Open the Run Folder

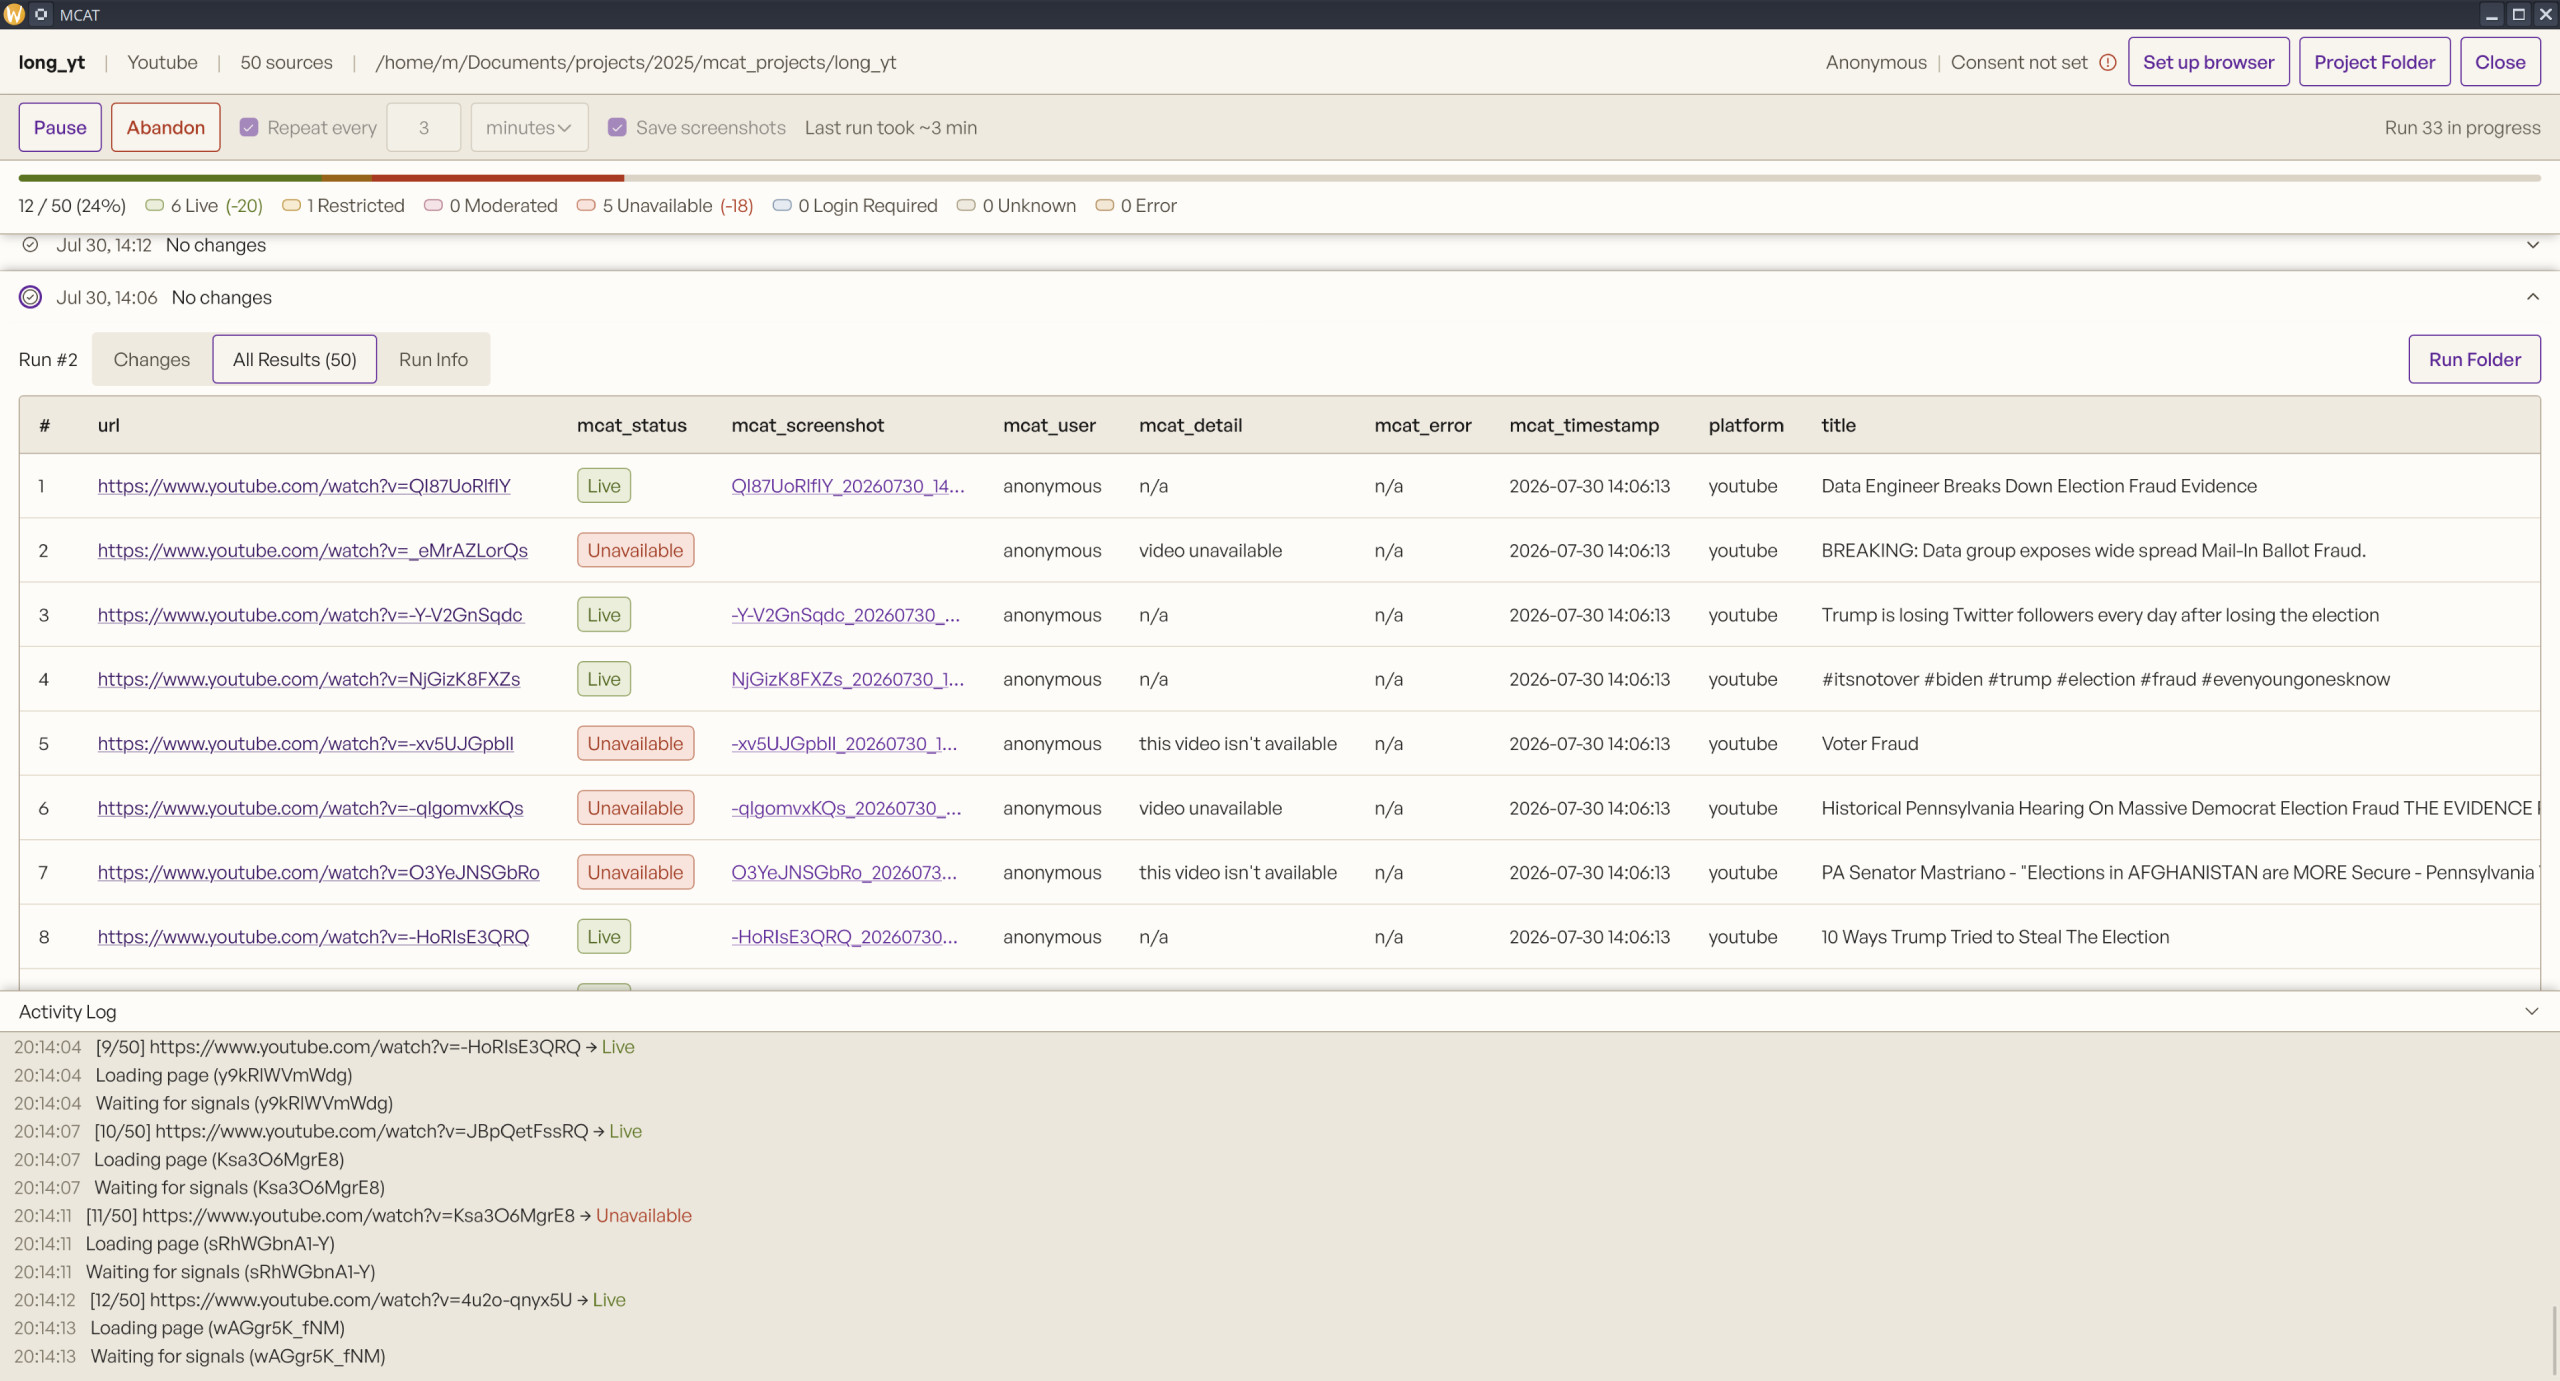(2474, 359)
